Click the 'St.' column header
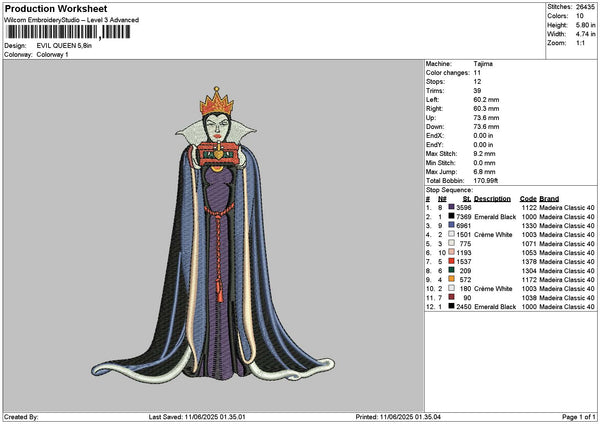Viewport: 600px width, 424px height. (467, 199)
